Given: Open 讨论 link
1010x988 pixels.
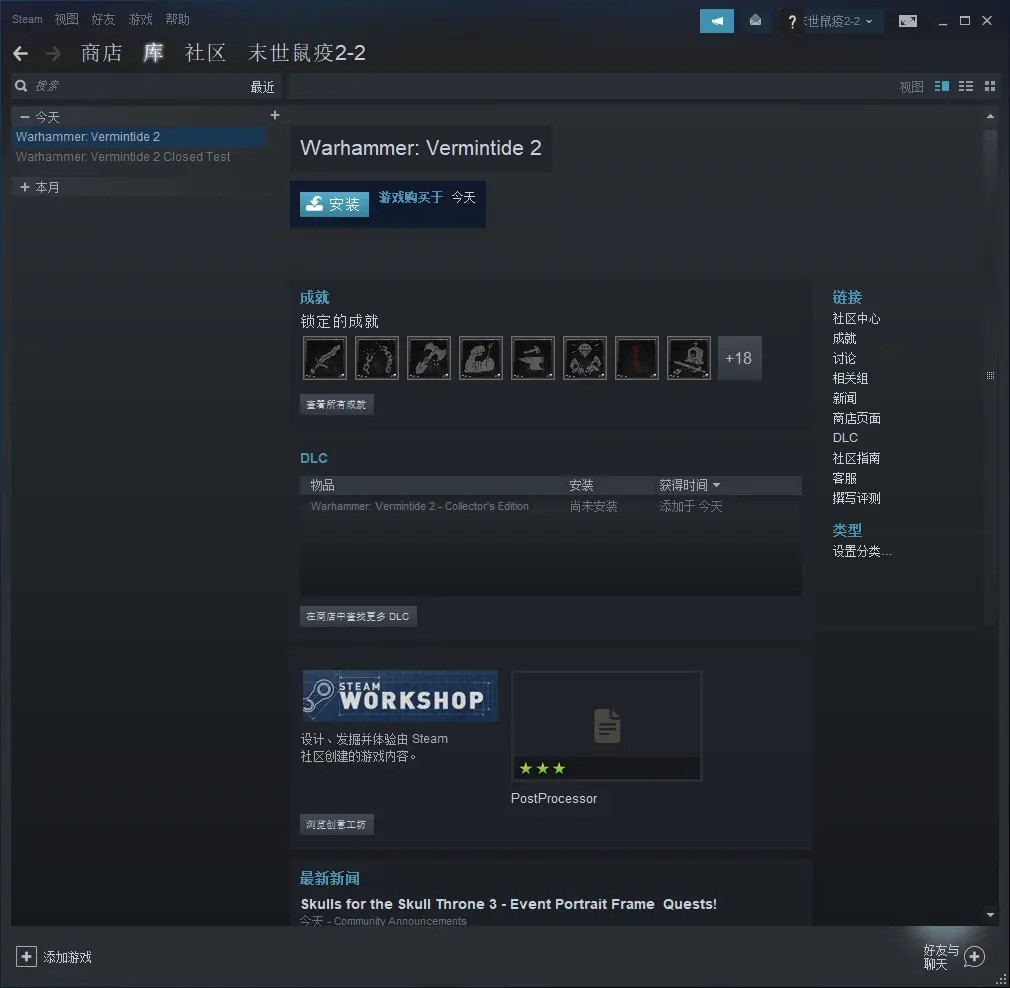Looking at the screenshot, I should pos(844,358).
